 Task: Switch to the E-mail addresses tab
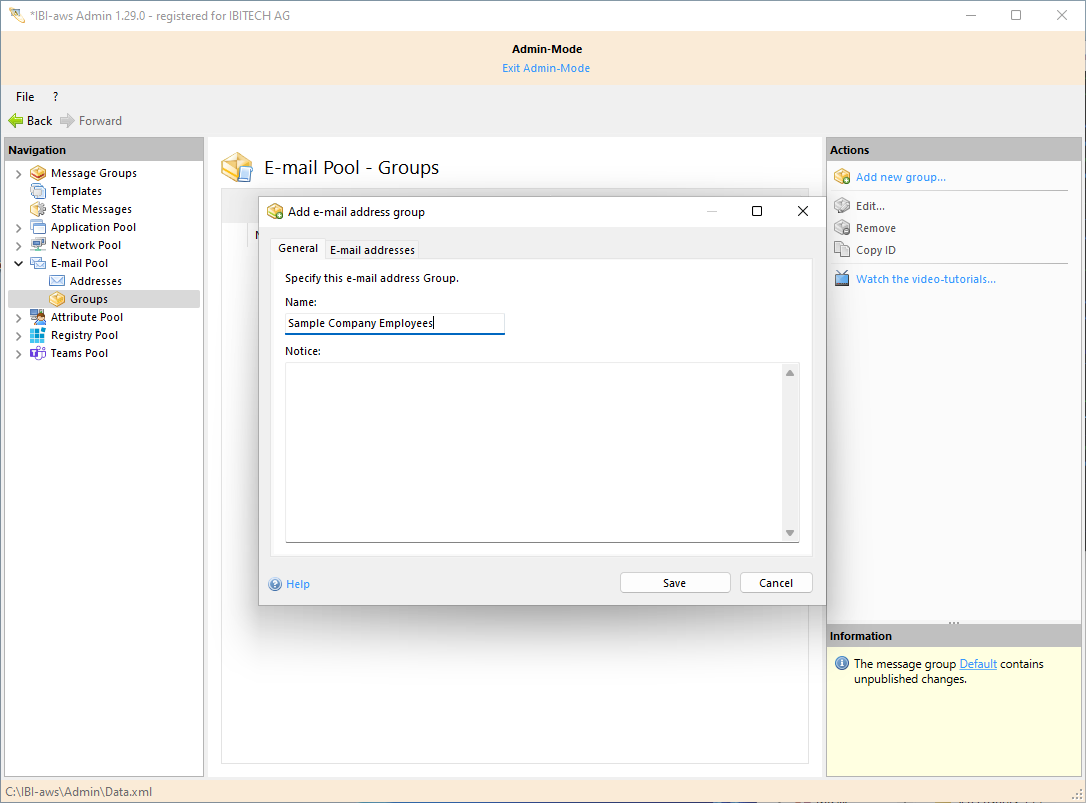point(372,250)
